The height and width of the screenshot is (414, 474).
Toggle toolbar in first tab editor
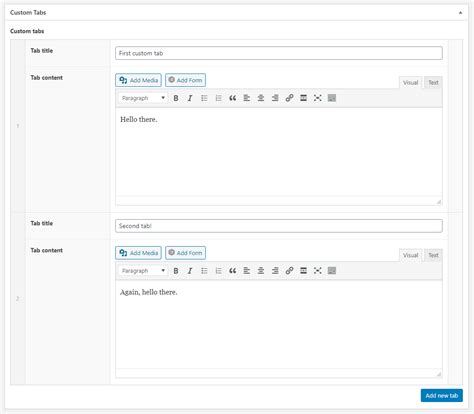point(332,98)
